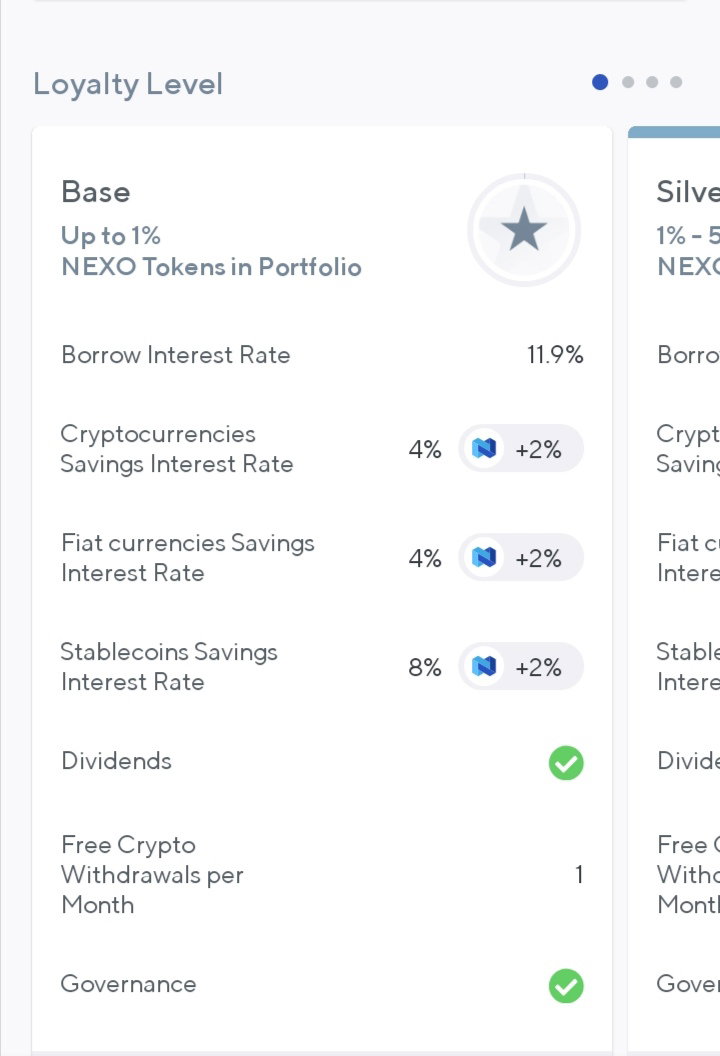
Task: Click the green Governance checkmark
Action: coord(566,986)
